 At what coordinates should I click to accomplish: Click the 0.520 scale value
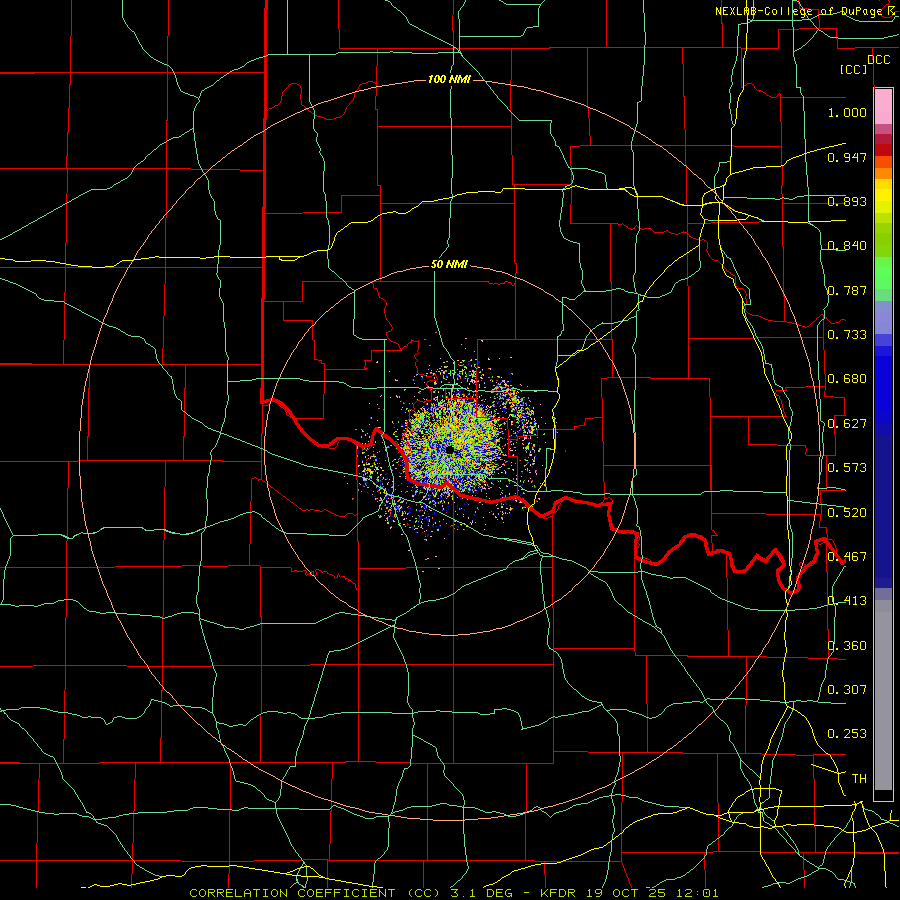(847, 513)
